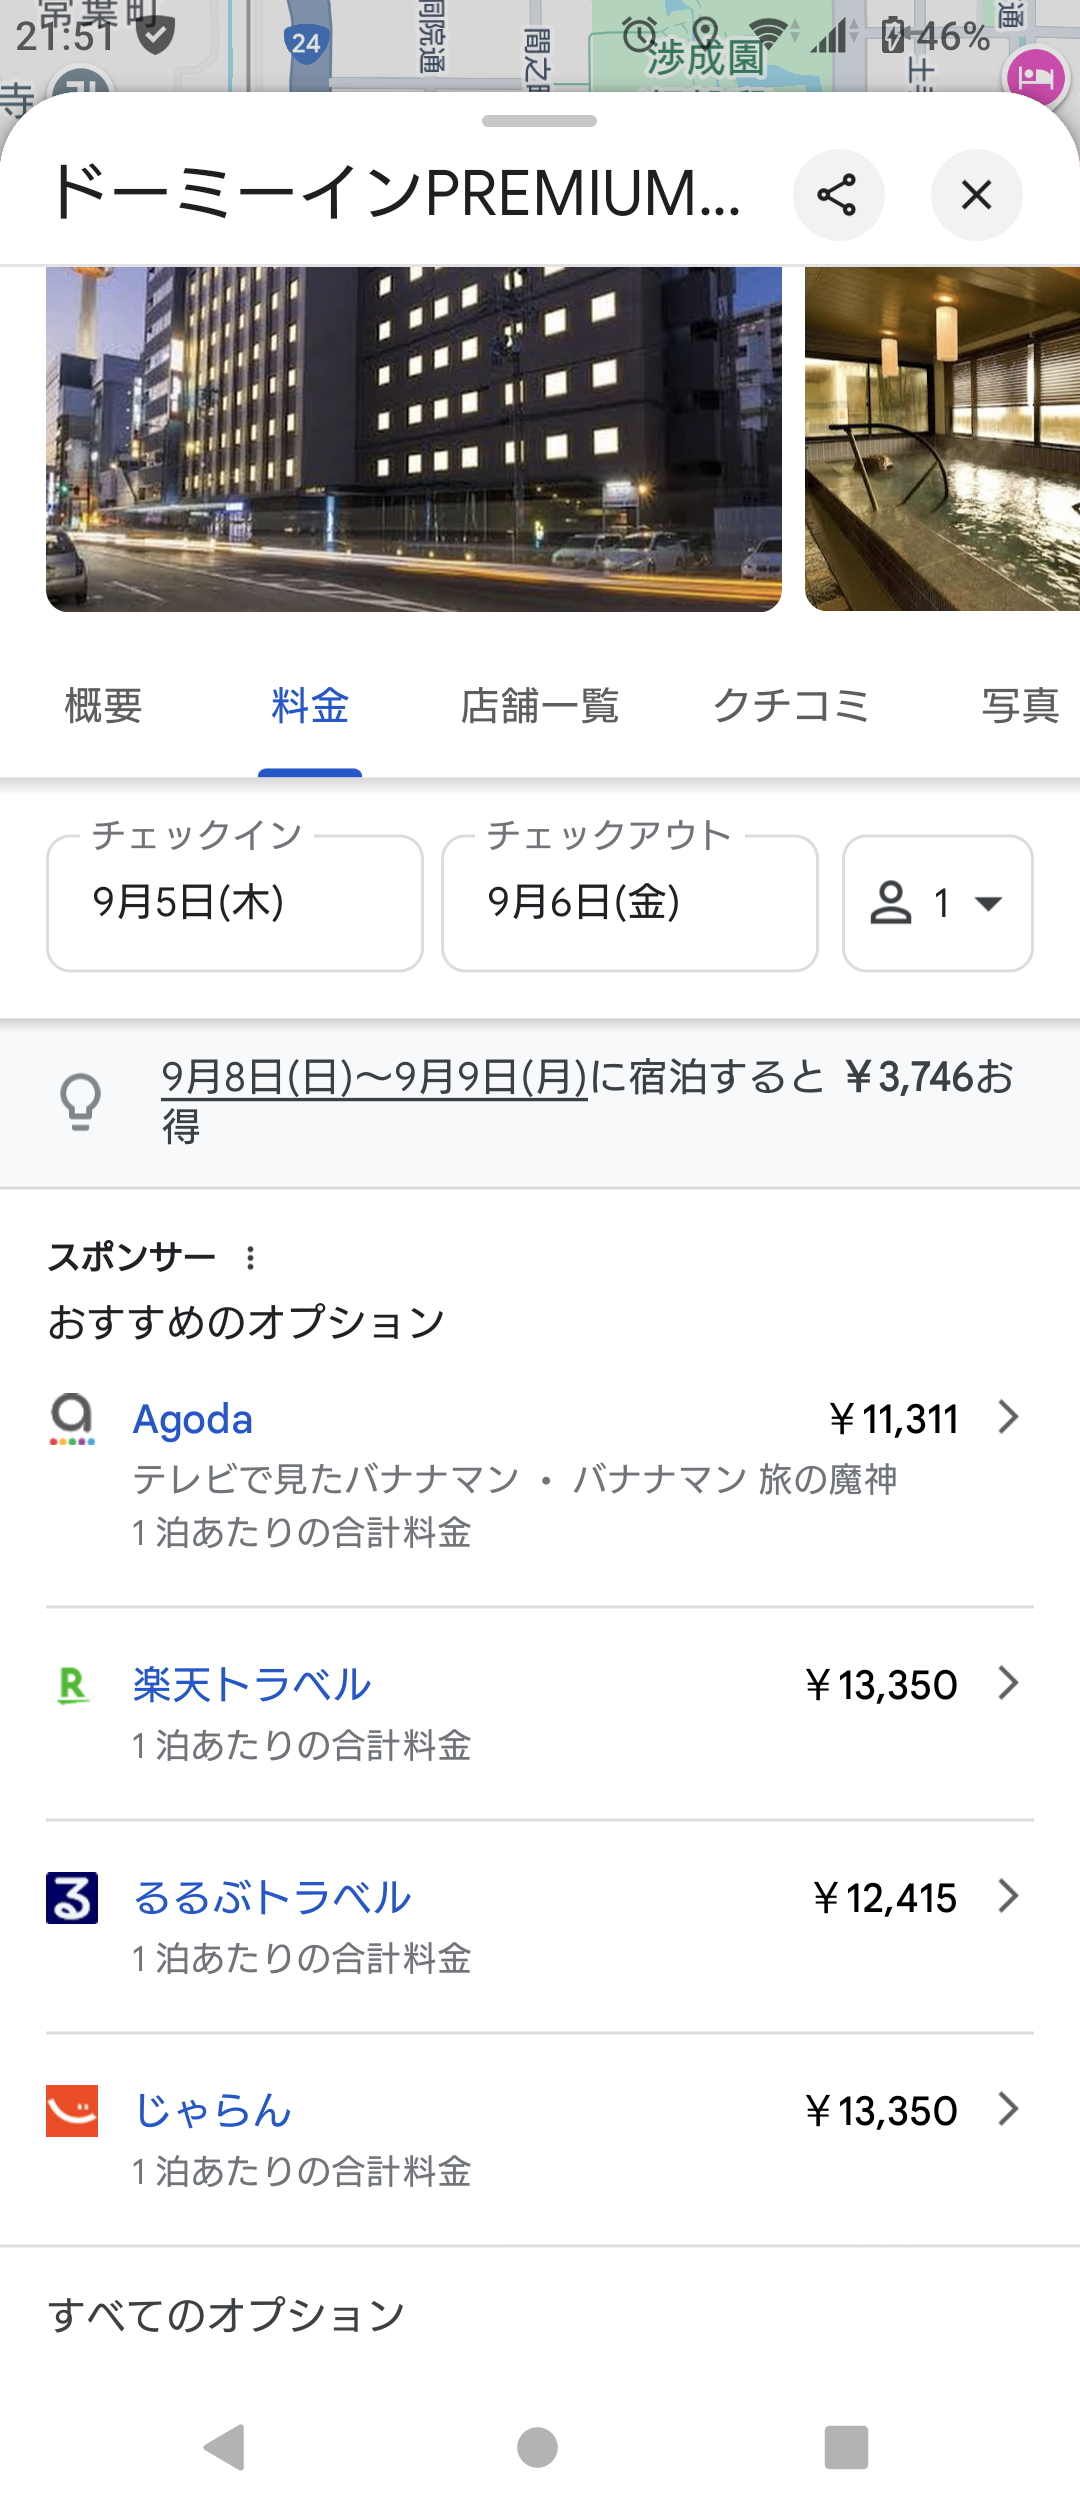Expand the るるぶトラベル ¥12,415 chevron

click(1008, 1896)
